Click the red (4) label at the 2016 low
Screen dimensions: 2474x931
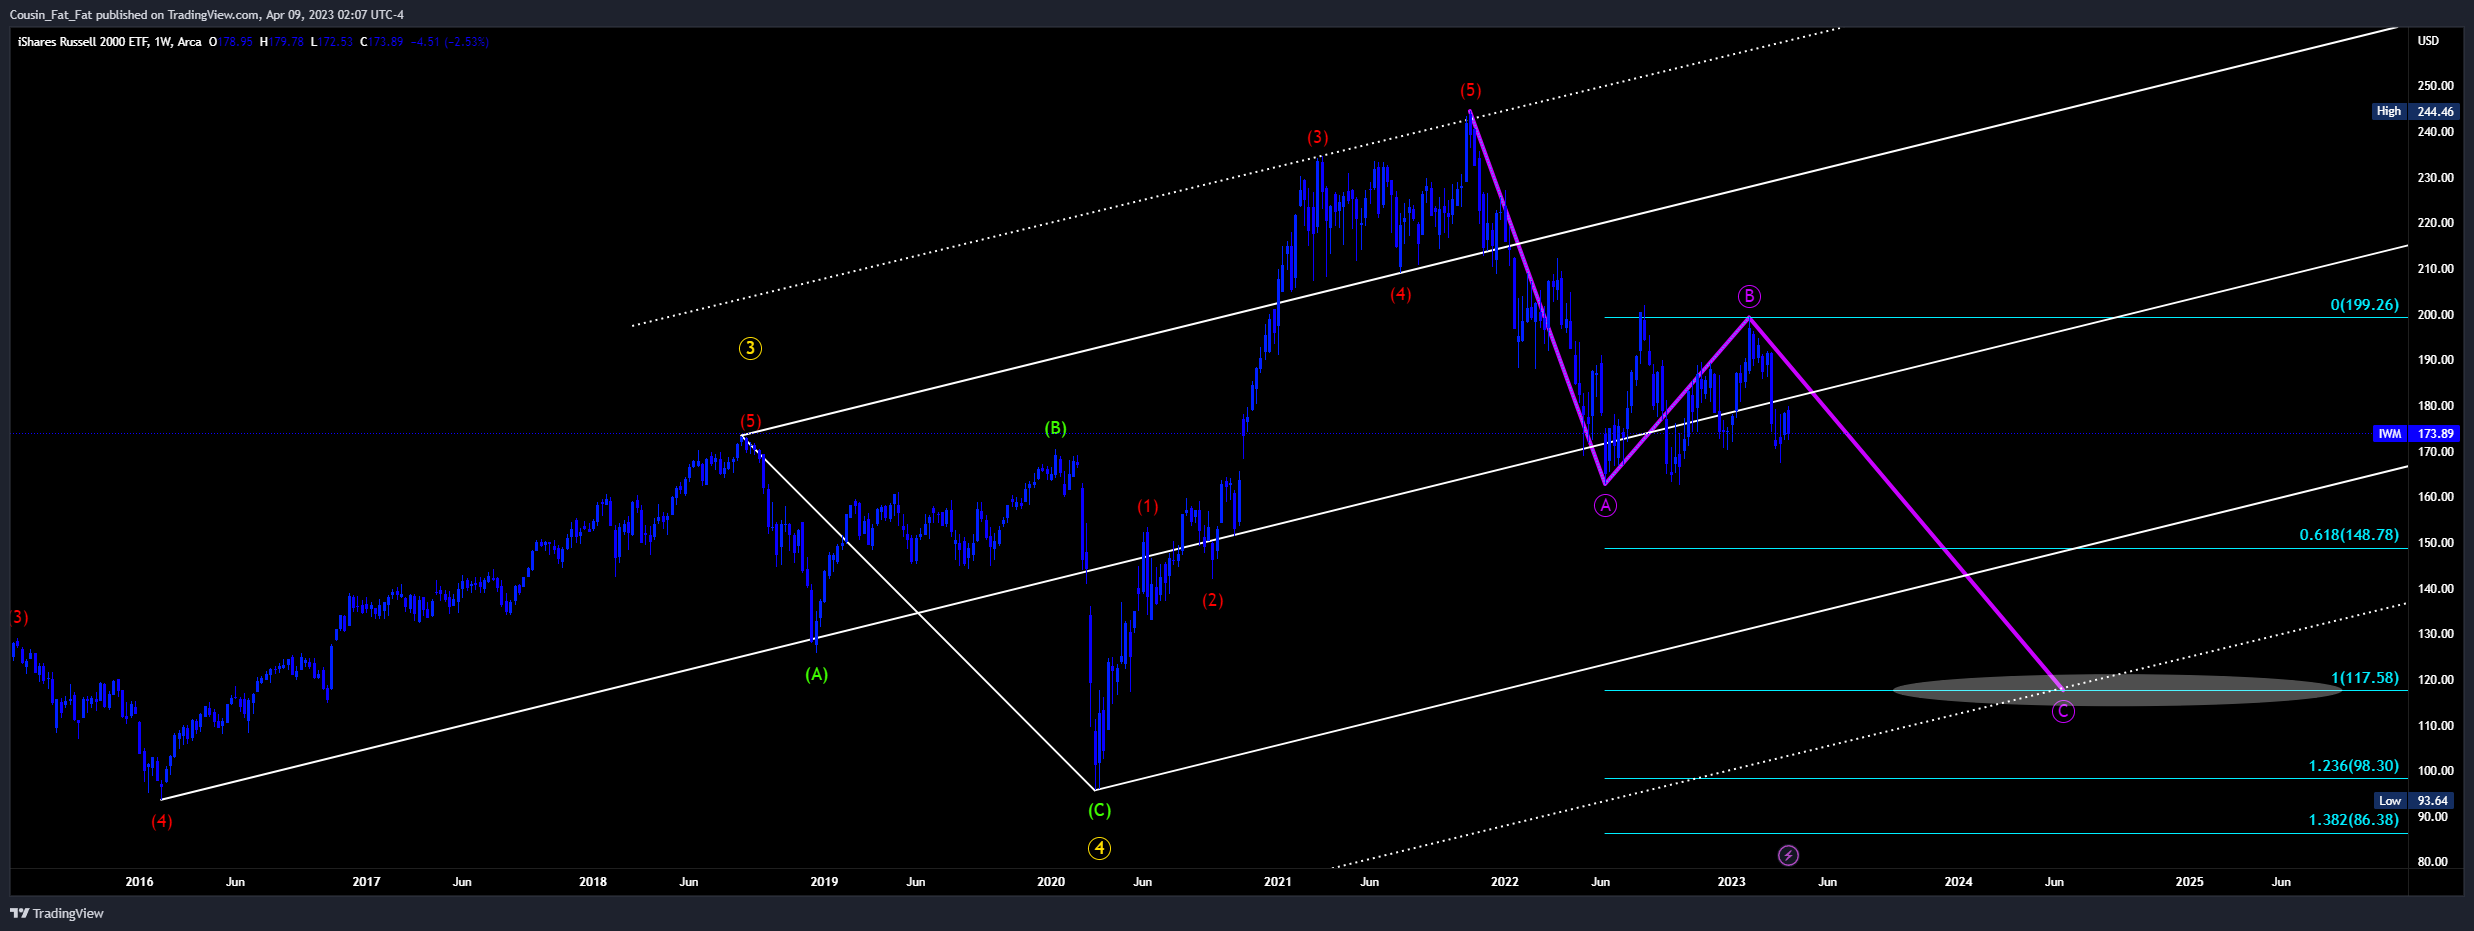tap(162, 821)
